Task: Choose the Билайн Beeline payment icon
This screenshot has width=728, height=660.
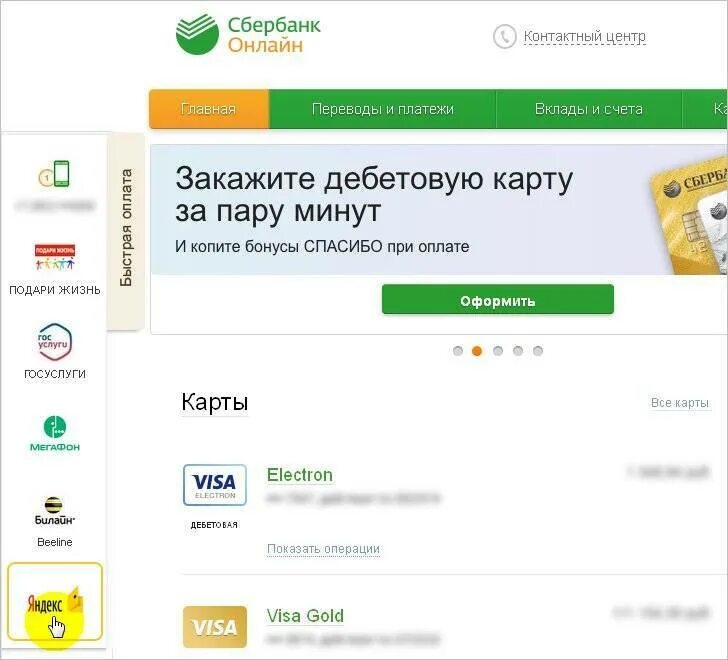Action: click(55, 511)
